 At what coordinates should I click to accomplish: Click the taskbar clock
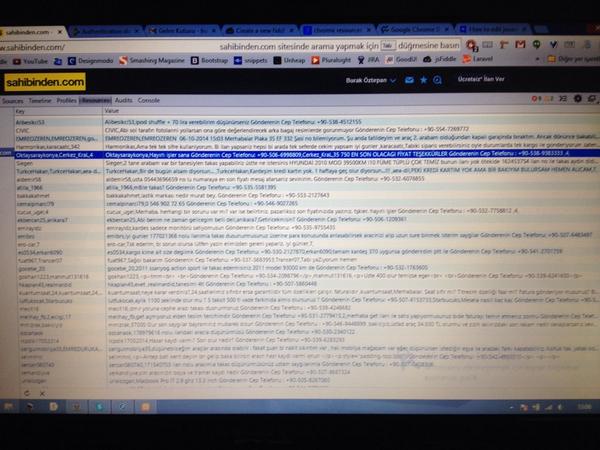[x=584, y=407]
